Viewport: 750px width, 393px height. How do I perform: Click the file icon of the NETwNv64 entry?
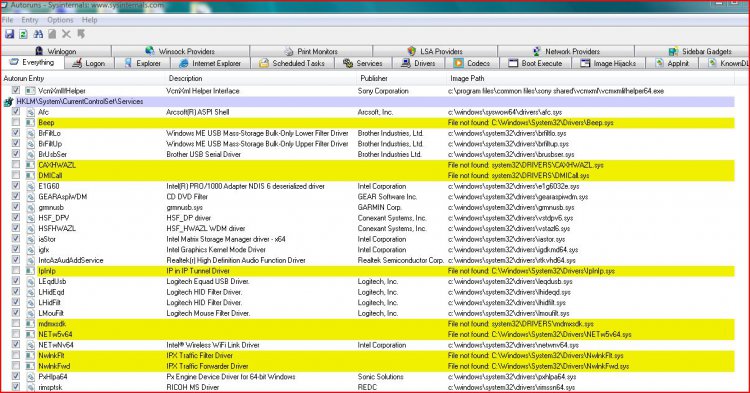[30, 345]
